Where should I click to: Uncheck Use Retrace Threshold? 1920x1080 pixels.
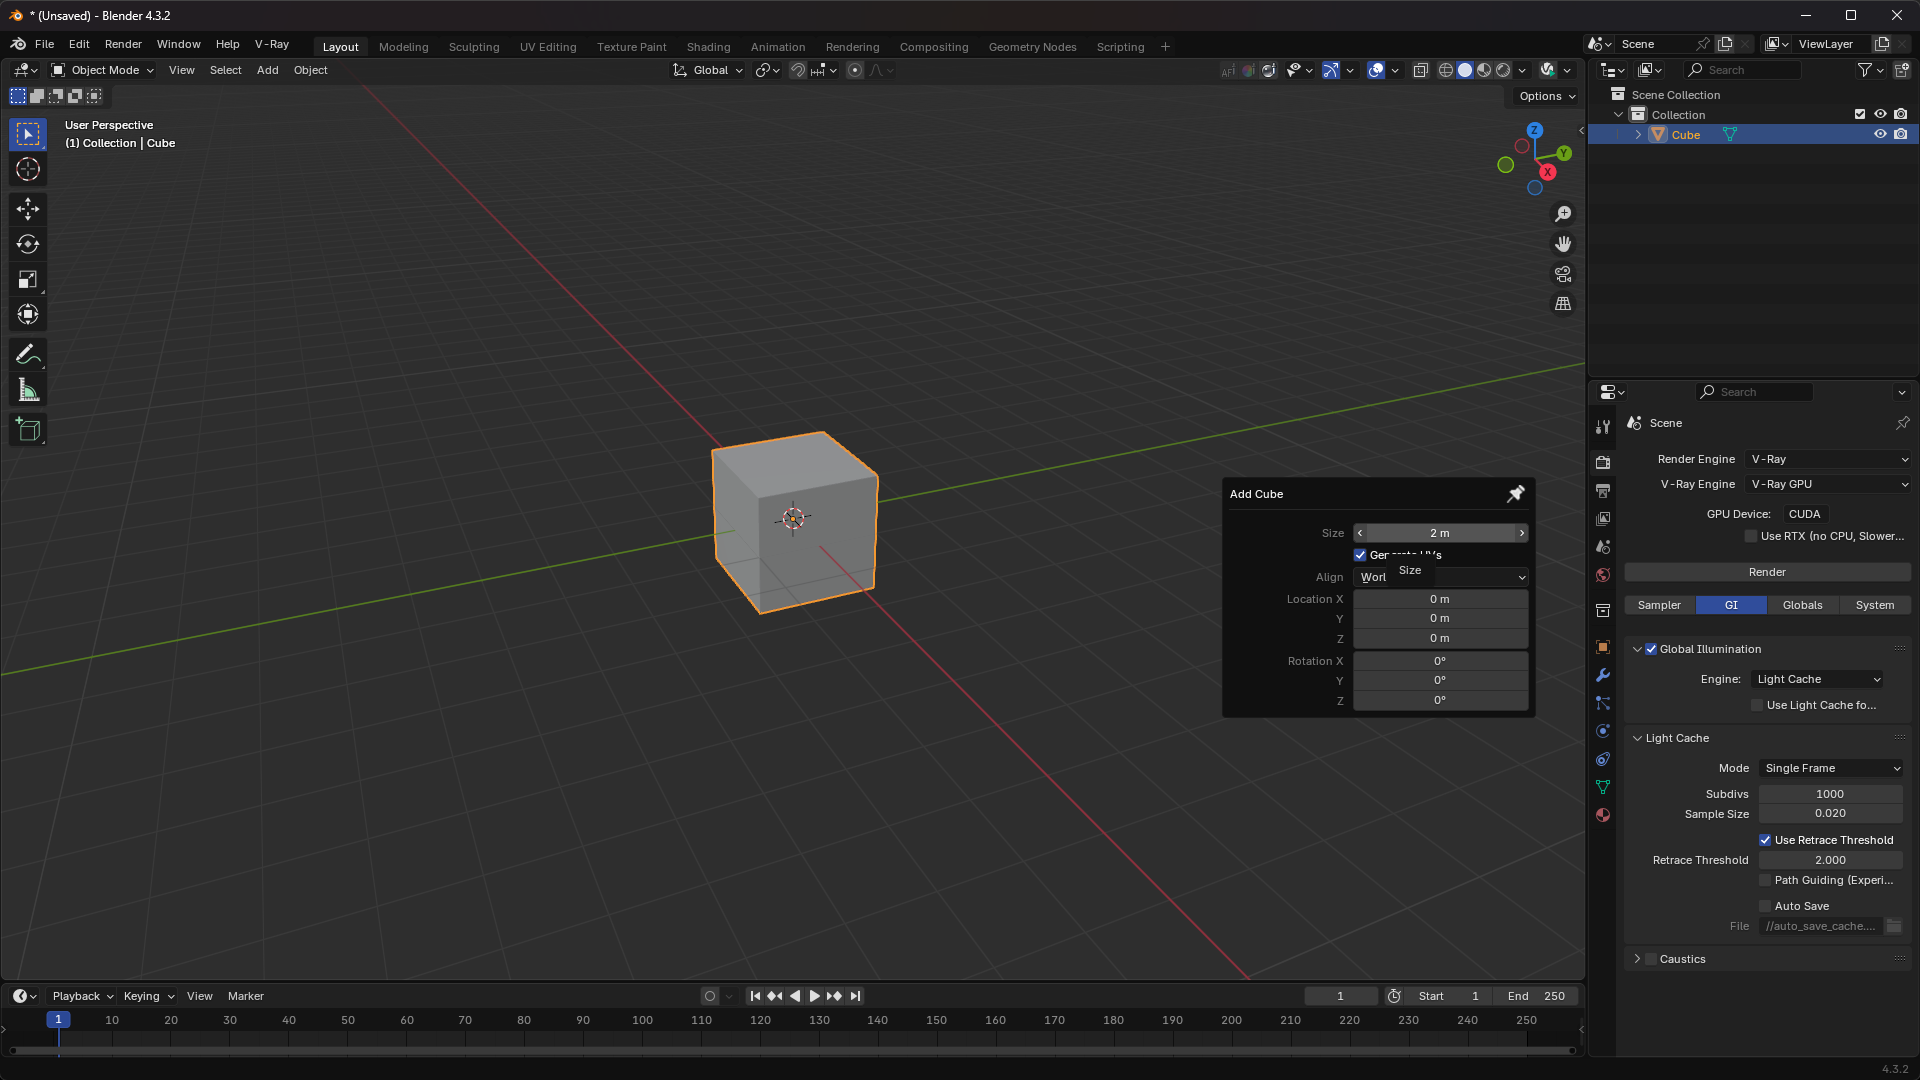1765,840
